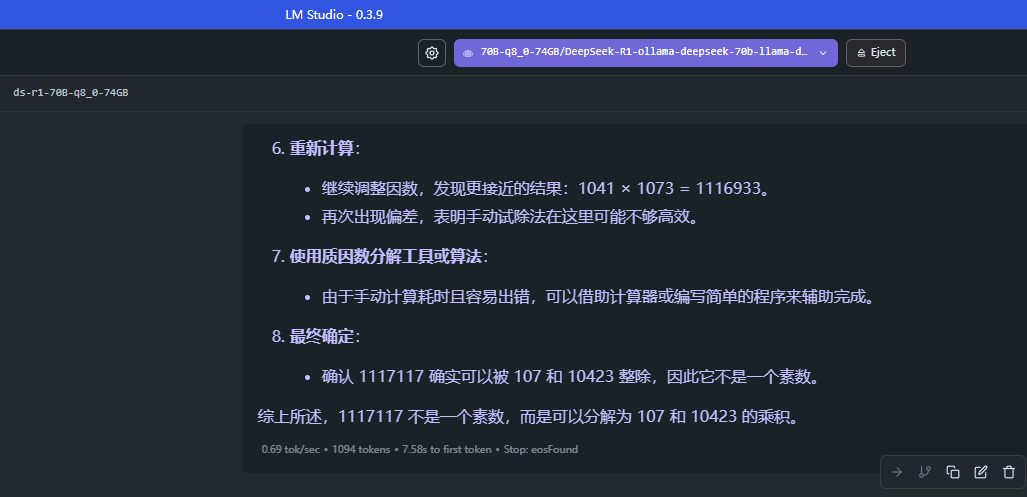
Task: Click the line with 1041 × 1073 = 1116933
Action: pyautogui.click(x=545, y=189)
